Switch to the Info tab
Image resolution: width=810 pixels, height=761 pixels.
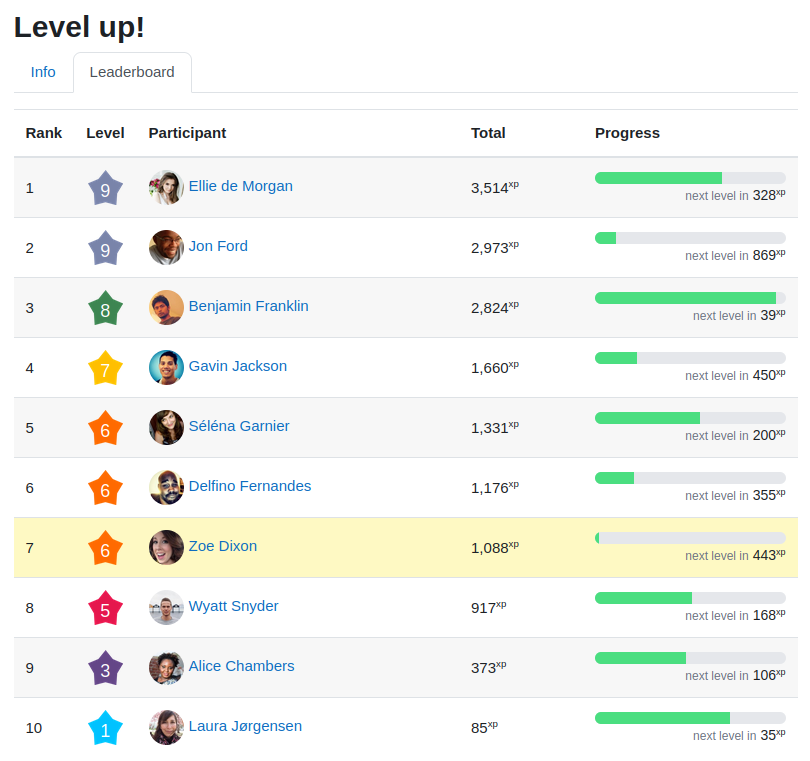pos(43,72)
